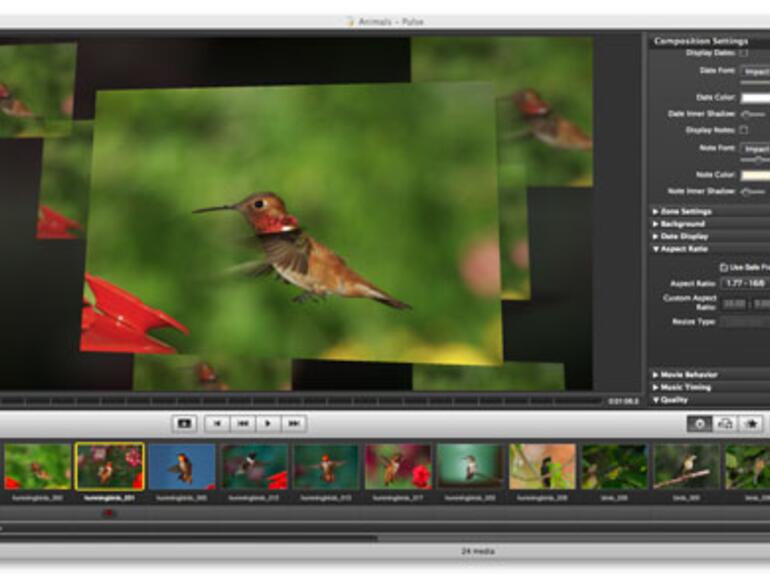Click the 24 media status text
The height and width of the screenshot is (578, 770).
pyautogui.click(x=478, y=551)
